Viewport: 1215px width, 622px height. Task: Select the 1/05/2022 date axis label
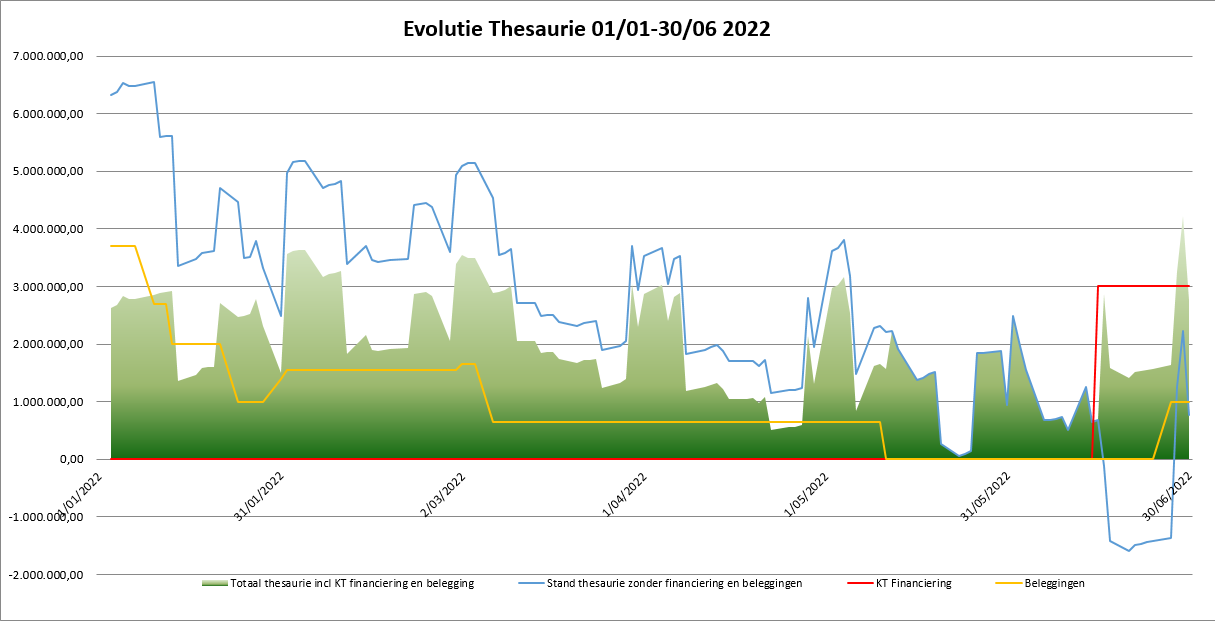(807, 495)
